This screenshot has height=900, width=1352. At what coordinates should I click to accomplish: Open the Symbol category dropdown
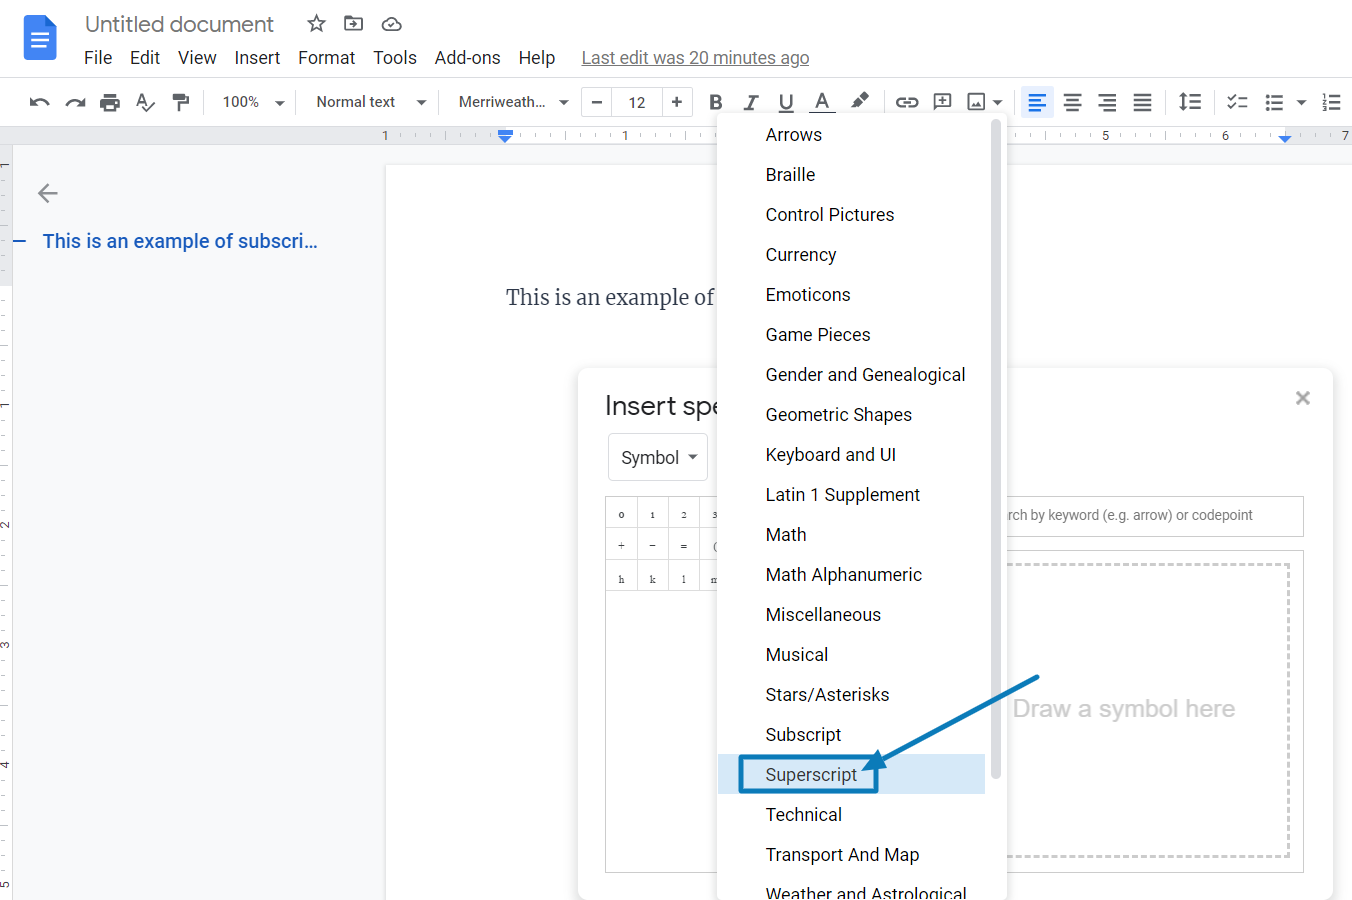click(x=658, y=457)
